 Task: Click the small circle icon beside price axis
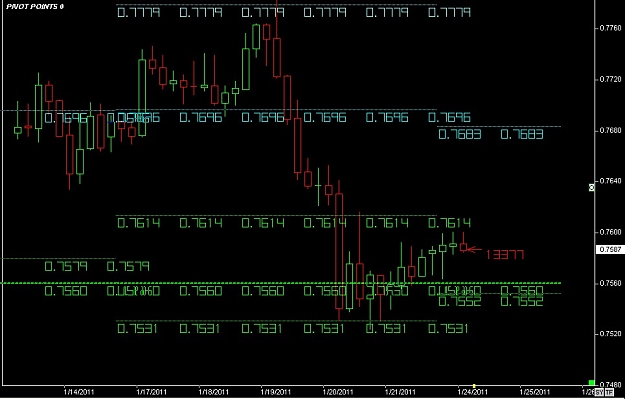[592, 187]
